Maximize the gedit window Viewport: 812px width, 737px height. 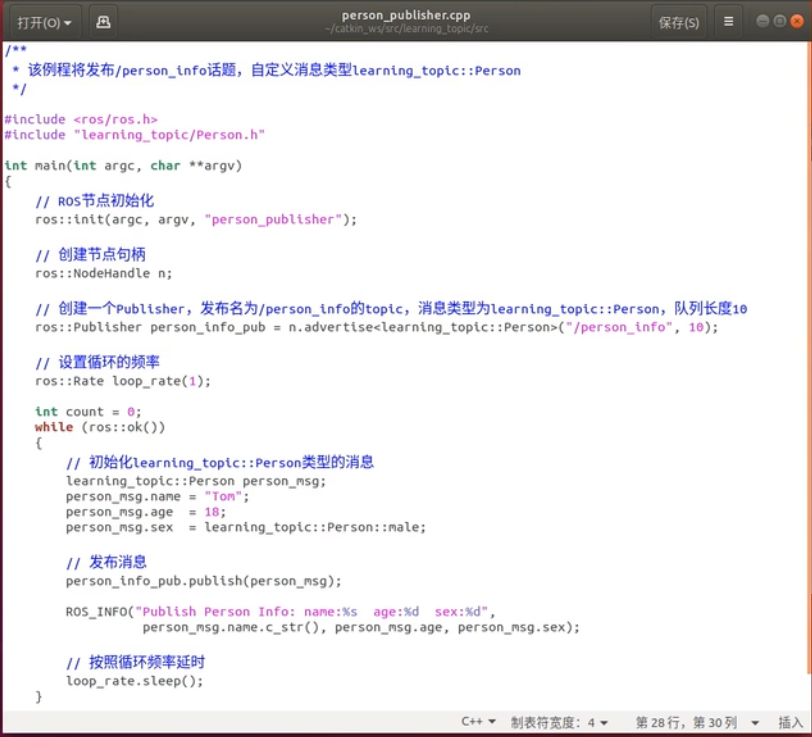779,21
